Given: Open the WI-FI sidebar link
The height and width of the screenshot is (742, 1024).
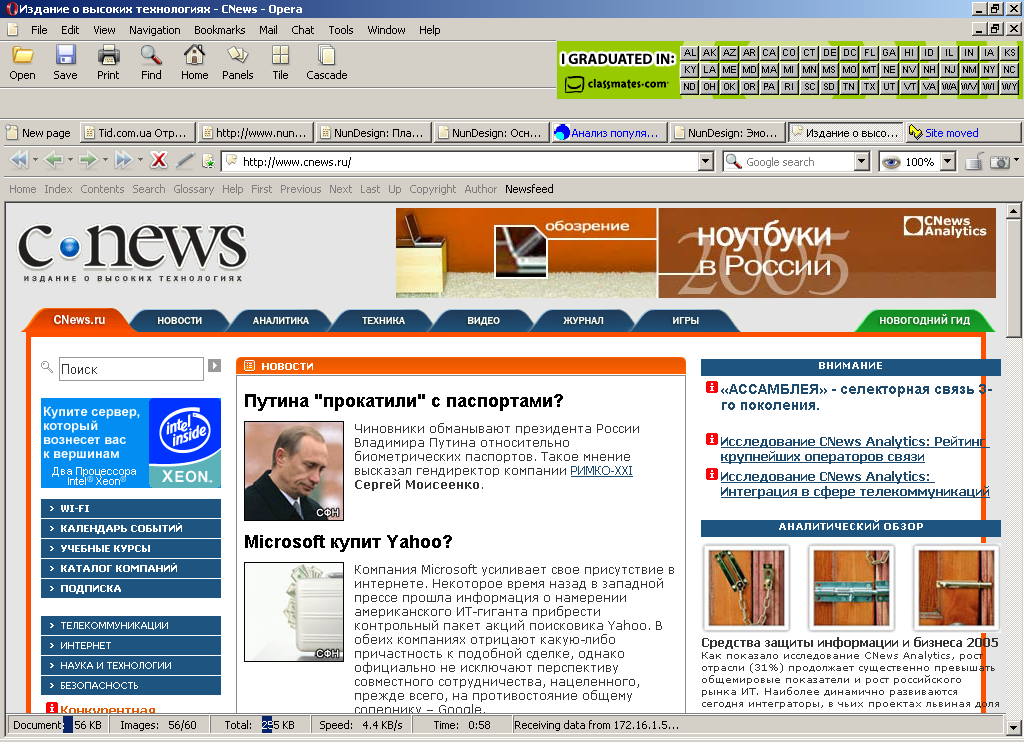Looking at the screenshot, I should point(131,508).
